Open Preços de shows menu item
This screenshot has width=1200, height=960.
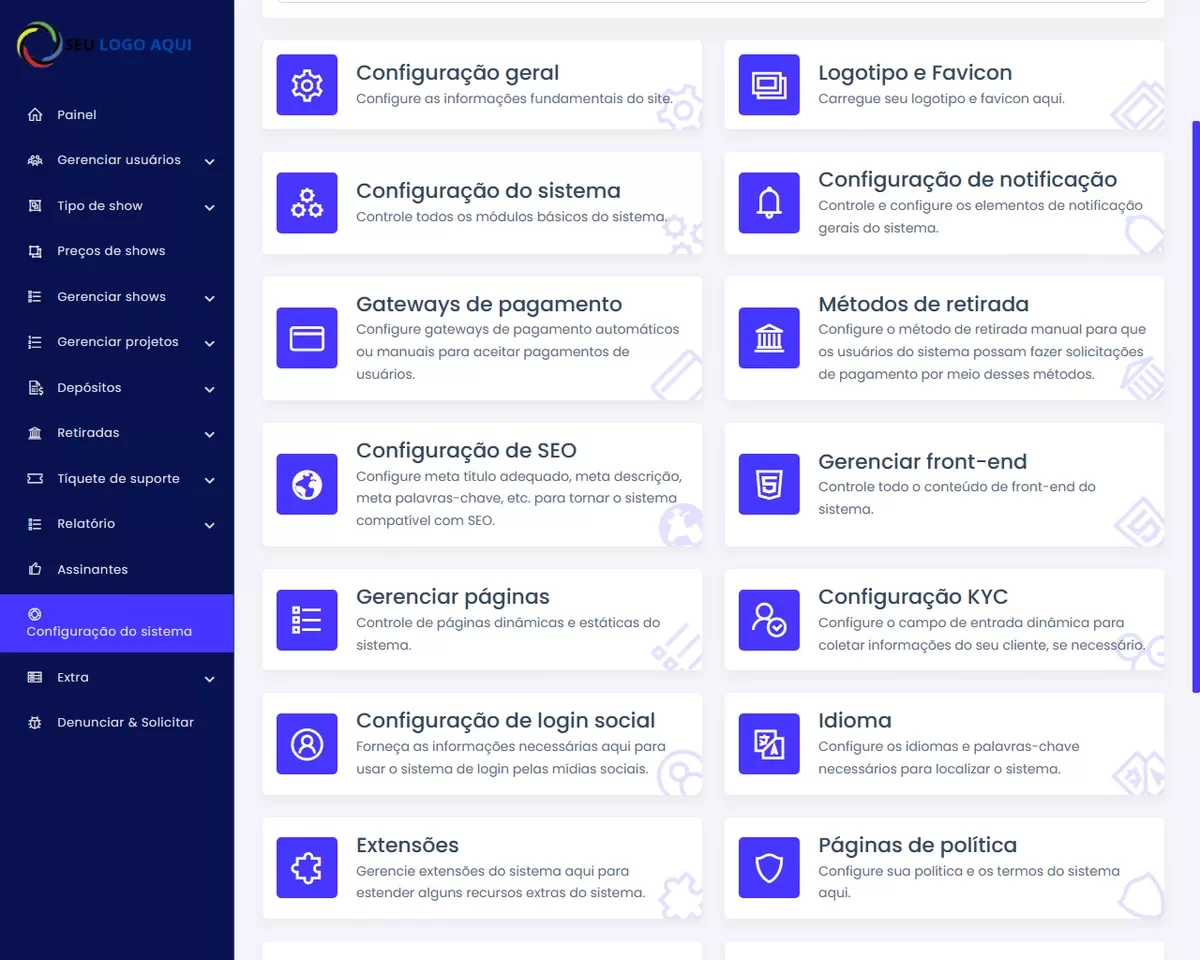[x=110, y=251]
